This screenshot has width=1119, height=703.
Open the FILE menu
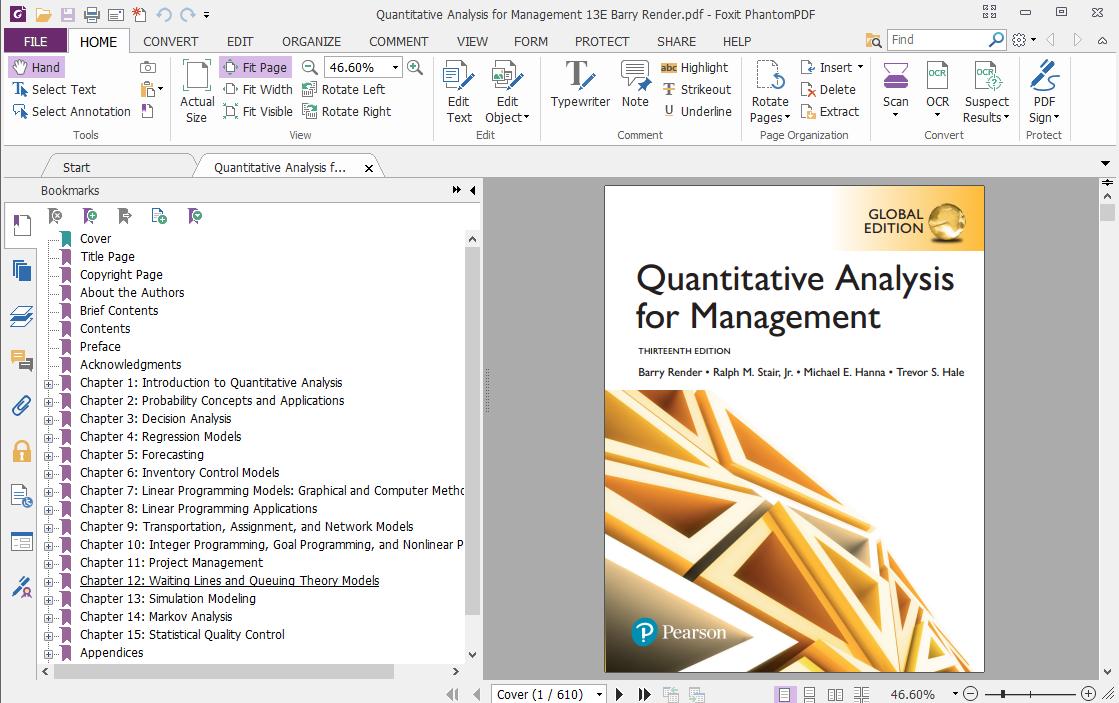click(35, 41)
